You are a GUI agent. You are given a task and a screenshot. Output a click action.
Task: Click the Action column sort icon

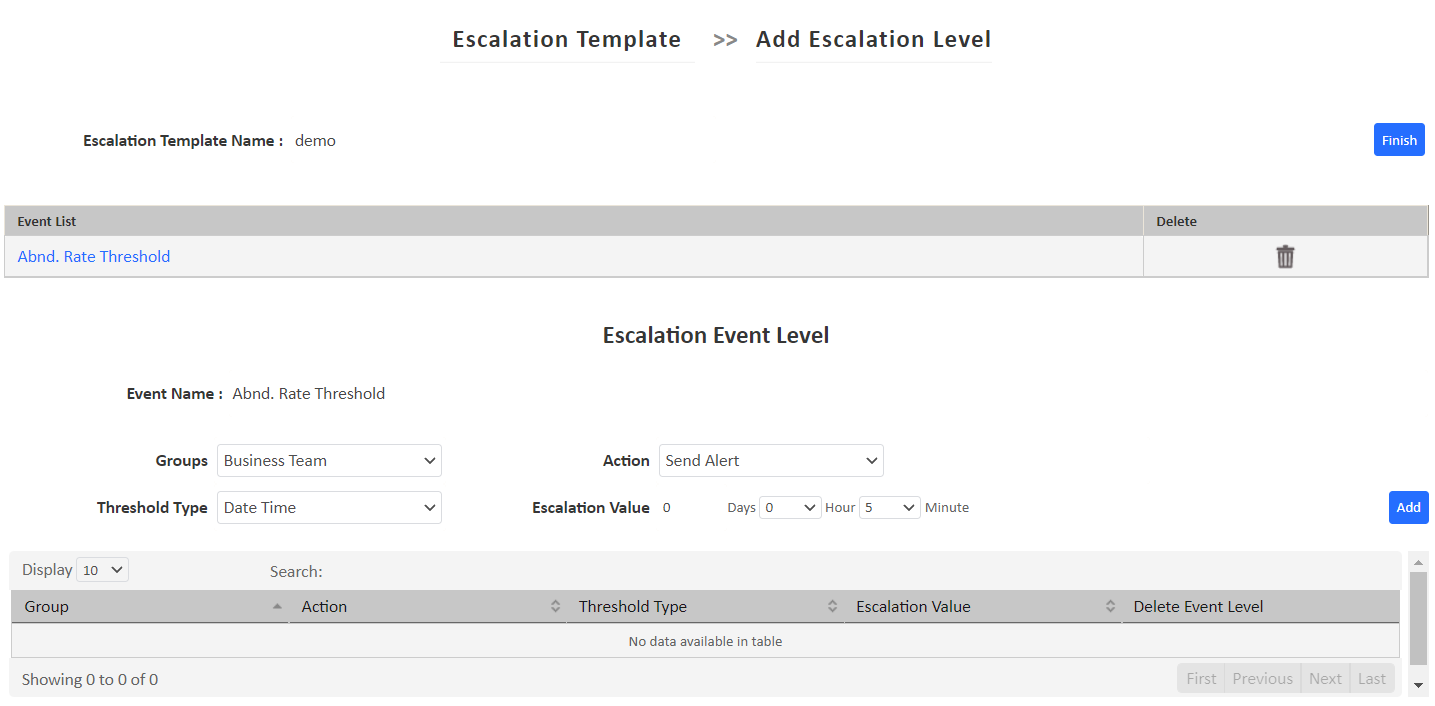pyautogui.click(x=557, y=606)
